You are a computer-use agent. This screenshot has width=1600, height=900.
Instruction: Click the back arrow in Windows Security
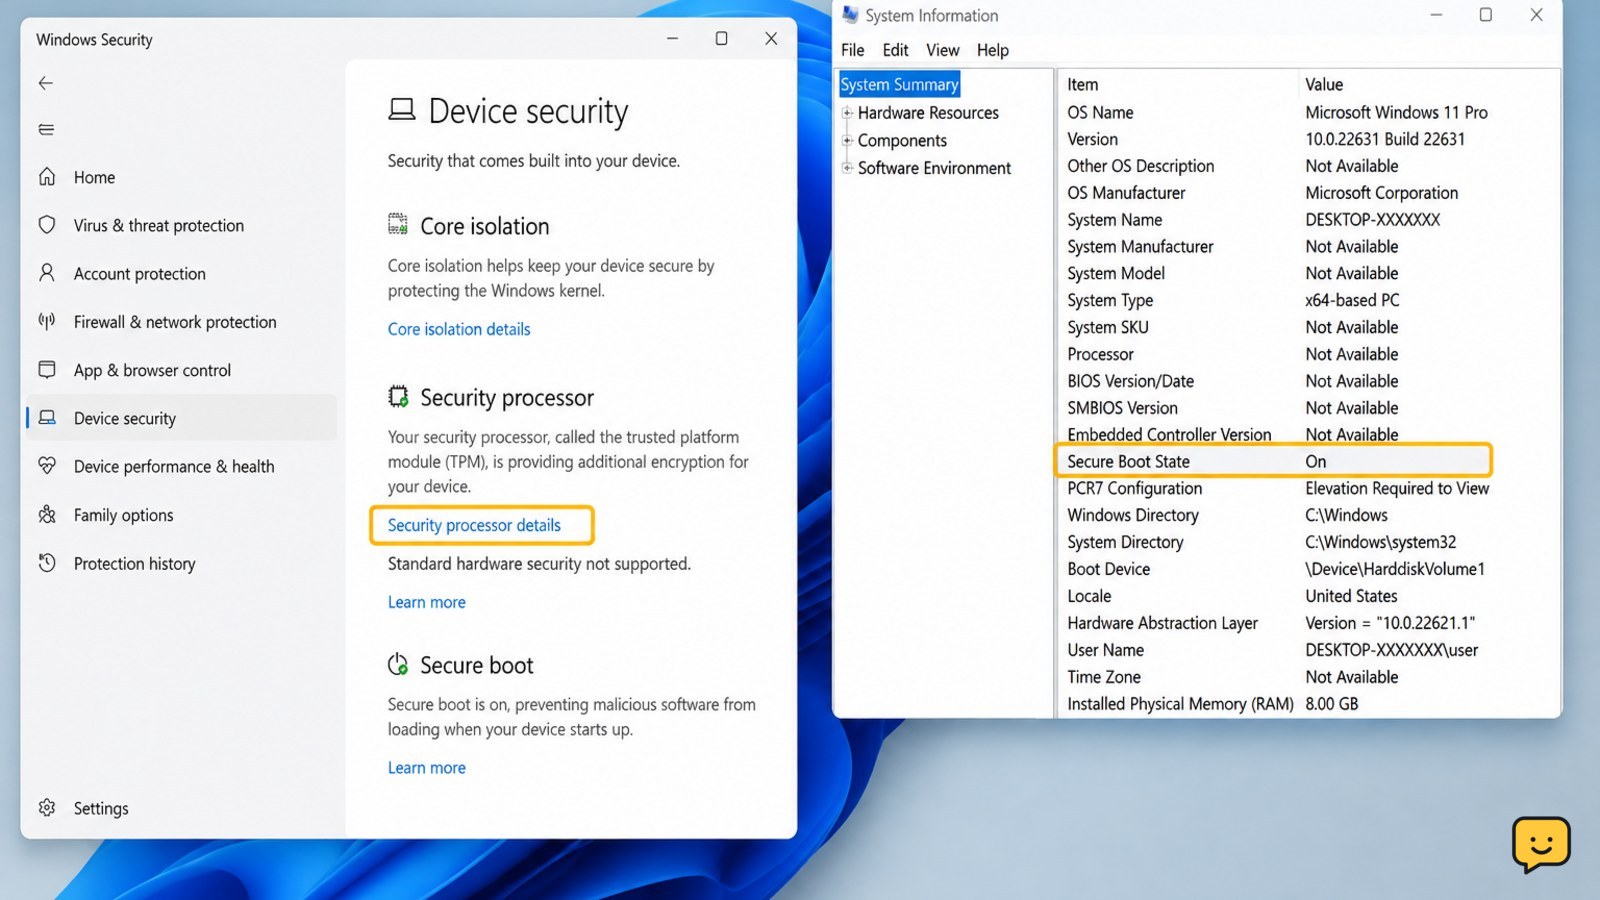[46, 83]
